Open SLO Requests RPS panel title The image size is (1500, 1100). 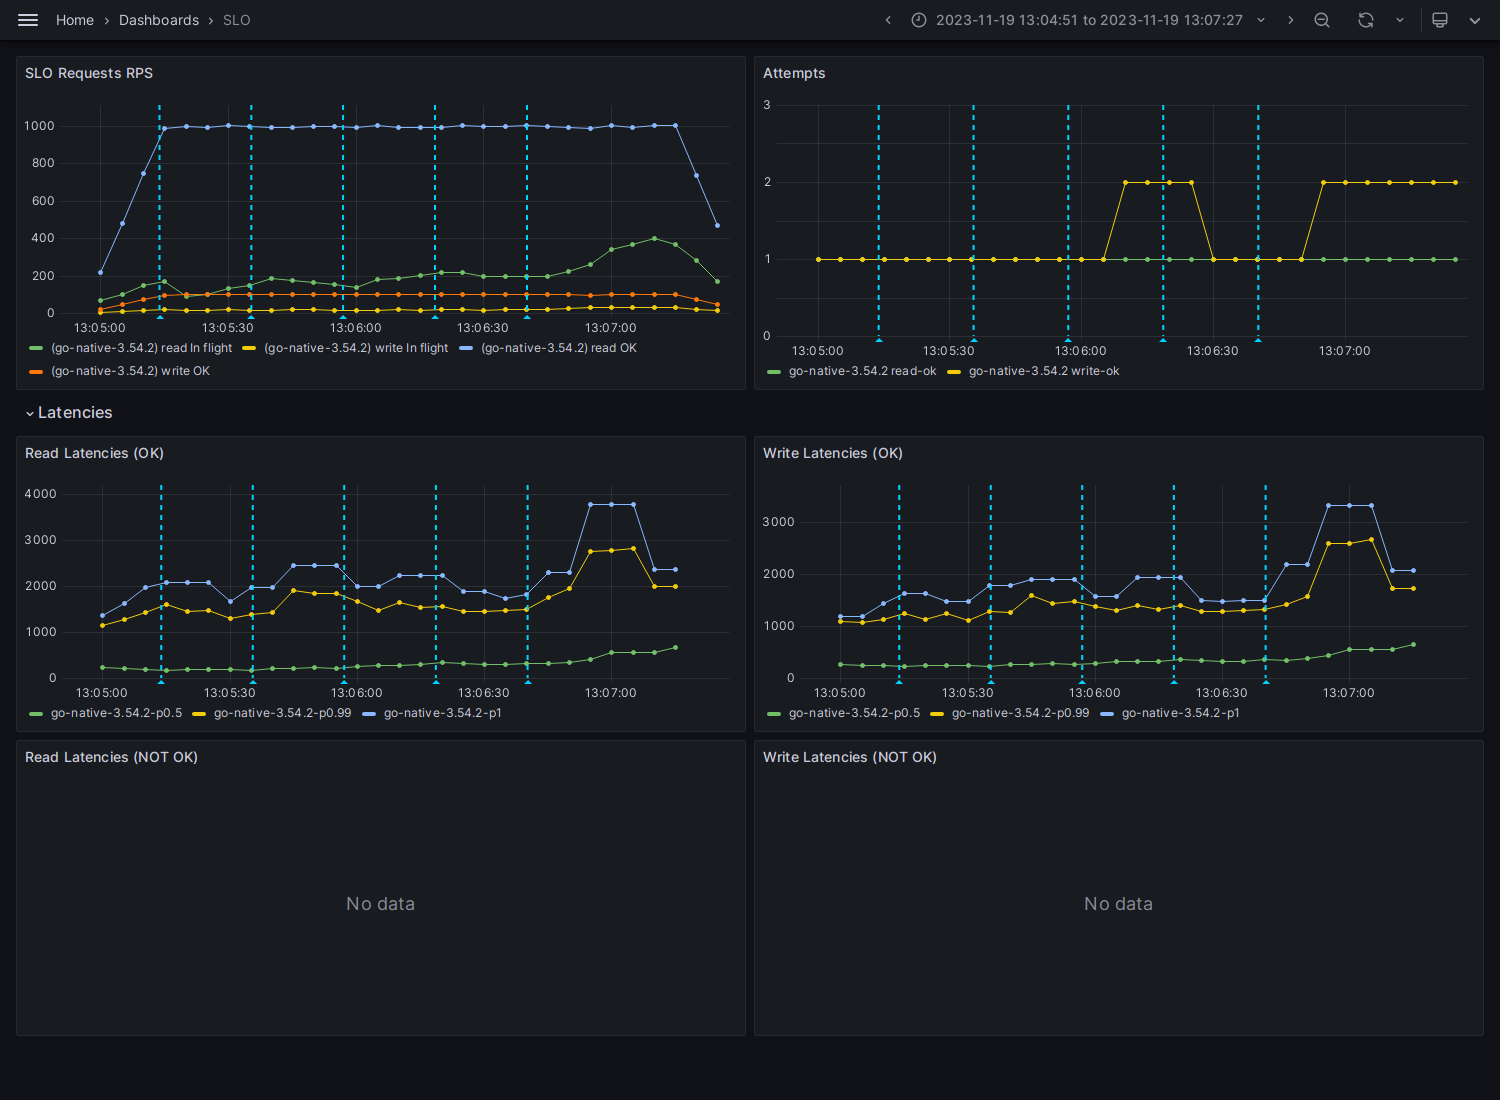pyautogui.click(x=89, y=73)
